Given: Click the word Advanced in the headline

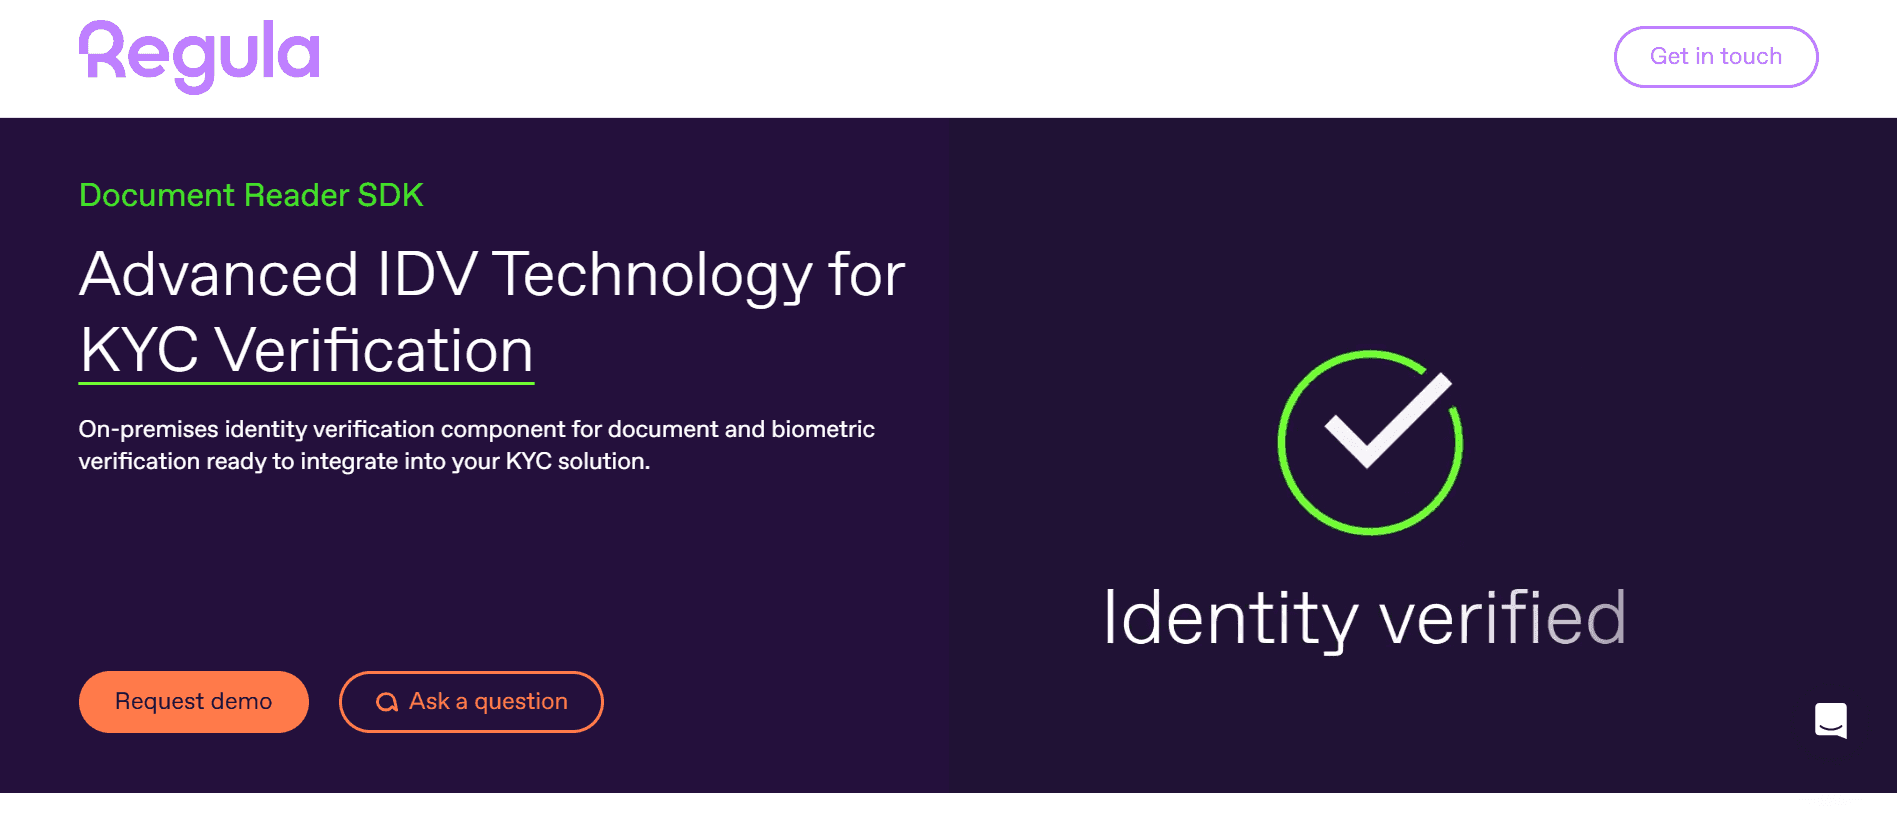Looking at the screenshot, I should (x=219, y=274).
